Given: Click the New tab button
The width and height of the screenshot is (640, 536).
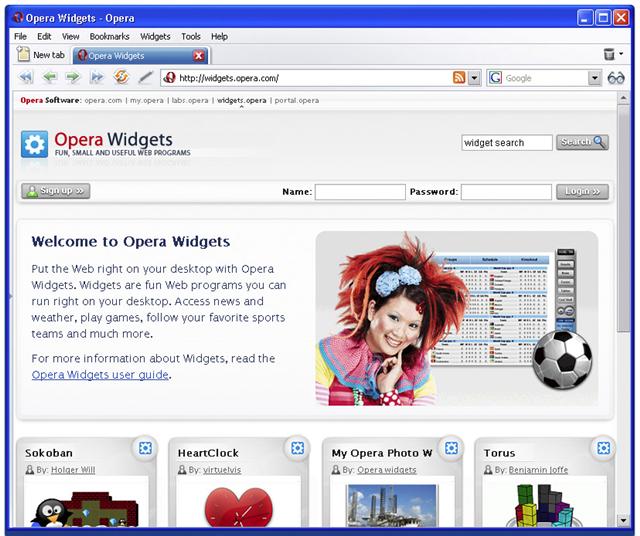Looking at the screenshot, I should [x=40, y=55].
